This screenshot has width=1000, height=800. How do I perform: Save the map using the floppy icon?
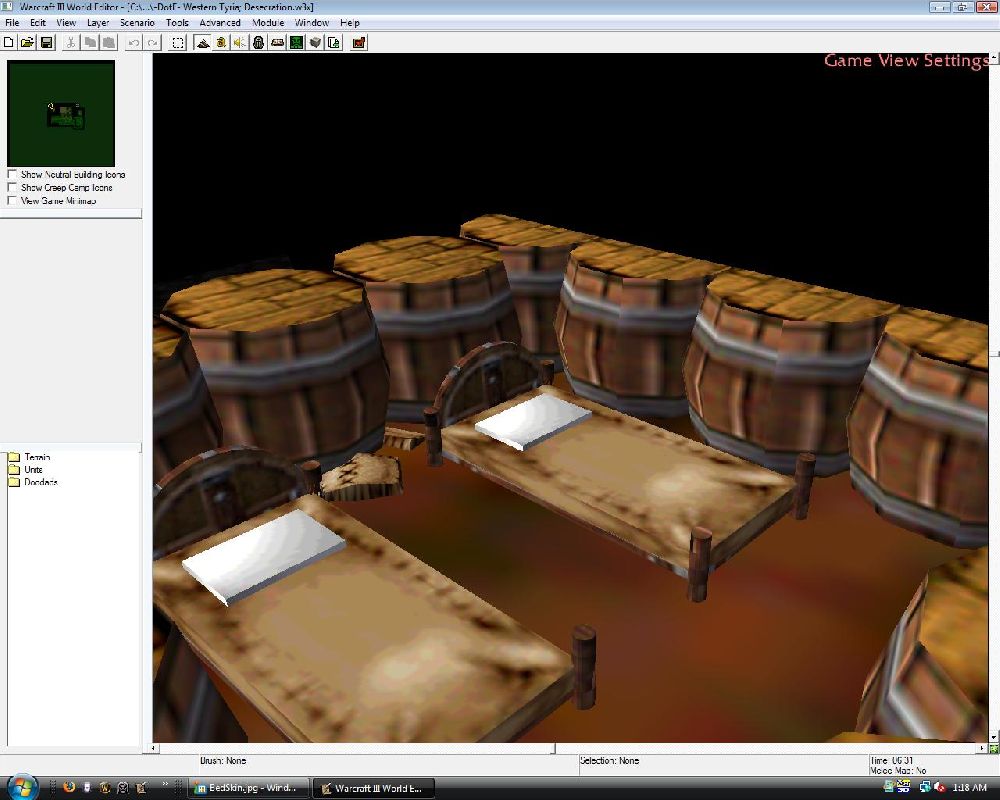click(x=47, y=43)
